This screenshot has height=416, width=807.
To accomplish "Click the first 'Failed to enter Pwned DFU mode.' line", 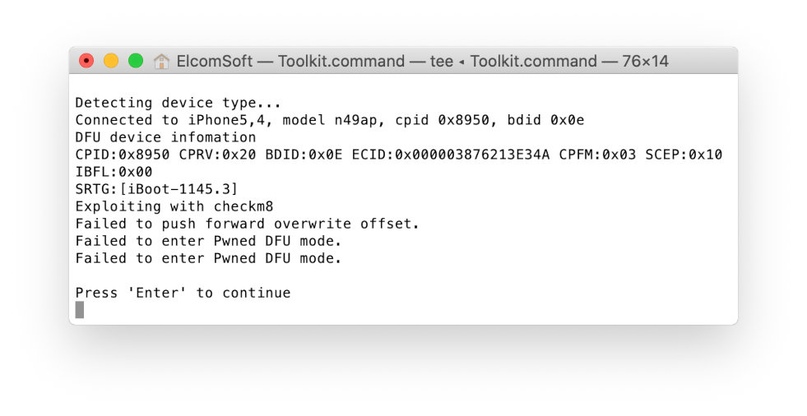I will click(x=208, y=241).
